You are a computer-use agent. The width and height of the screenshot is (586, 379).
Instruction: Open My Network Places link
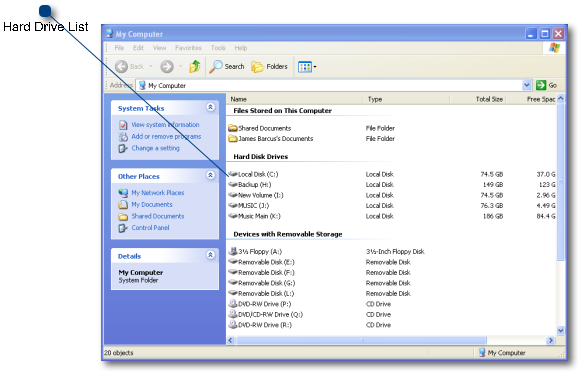[157, 193]
